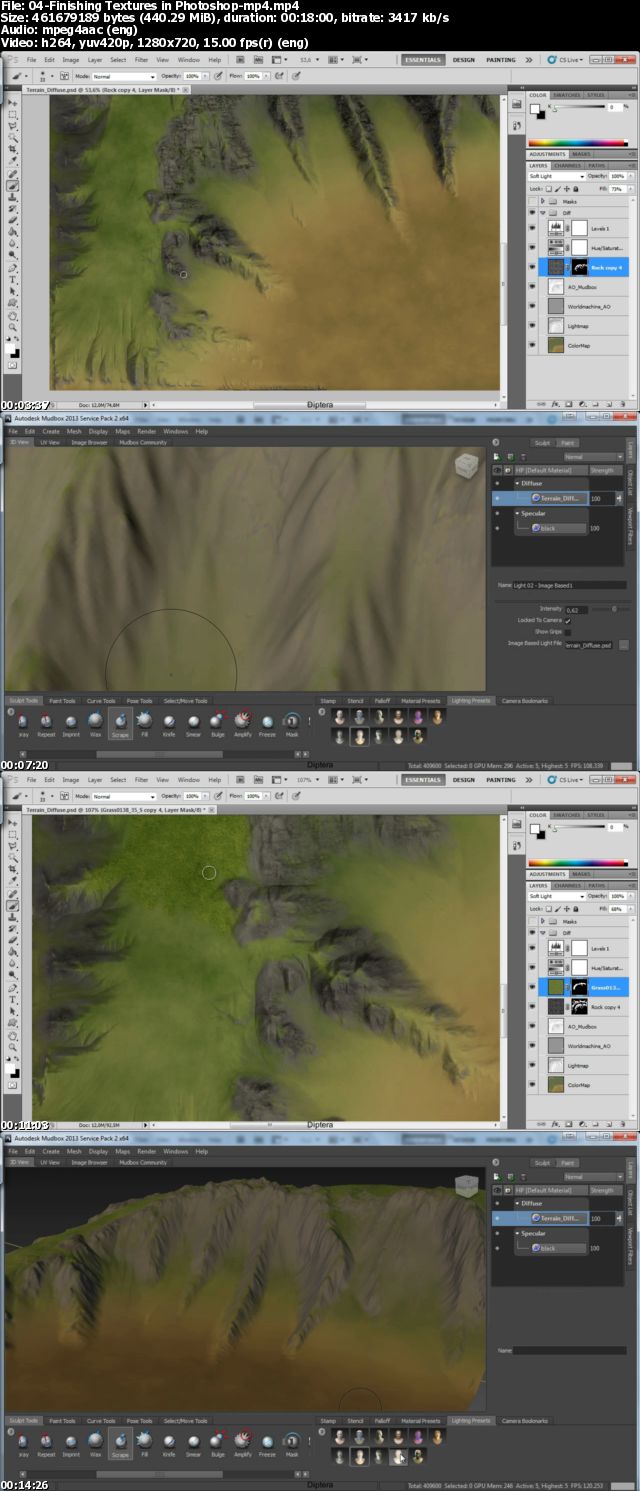Toggle Show Gripe checkbox in 00:07:20 Mudbox
Image resolution: width=640 pixels, height=1491 pixels.
568,632
